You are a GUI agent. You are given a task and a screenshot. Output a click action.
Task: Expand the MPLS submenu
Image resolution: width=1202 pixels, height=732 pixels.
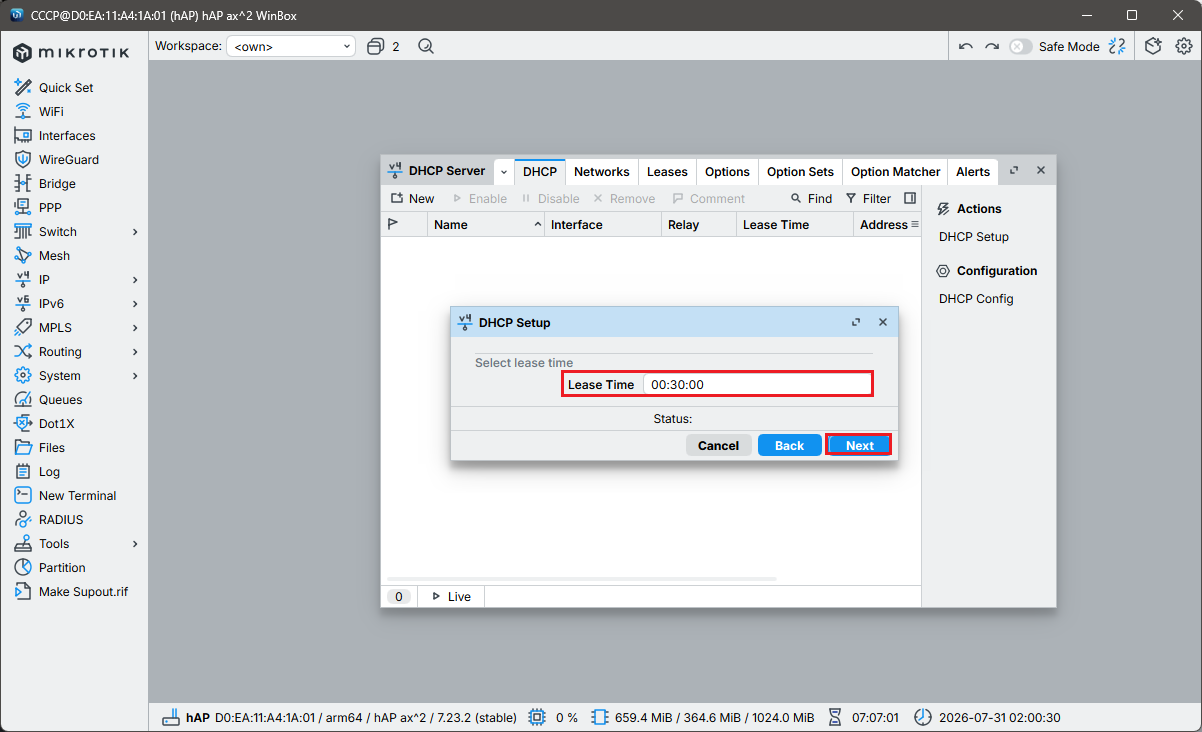point(135,327)
